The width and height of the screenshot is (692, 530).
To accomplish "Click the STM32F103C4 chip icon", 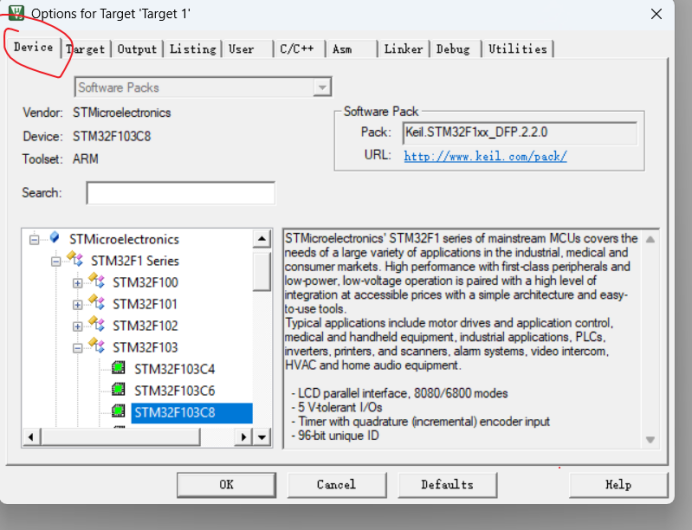I will [118, 367].
